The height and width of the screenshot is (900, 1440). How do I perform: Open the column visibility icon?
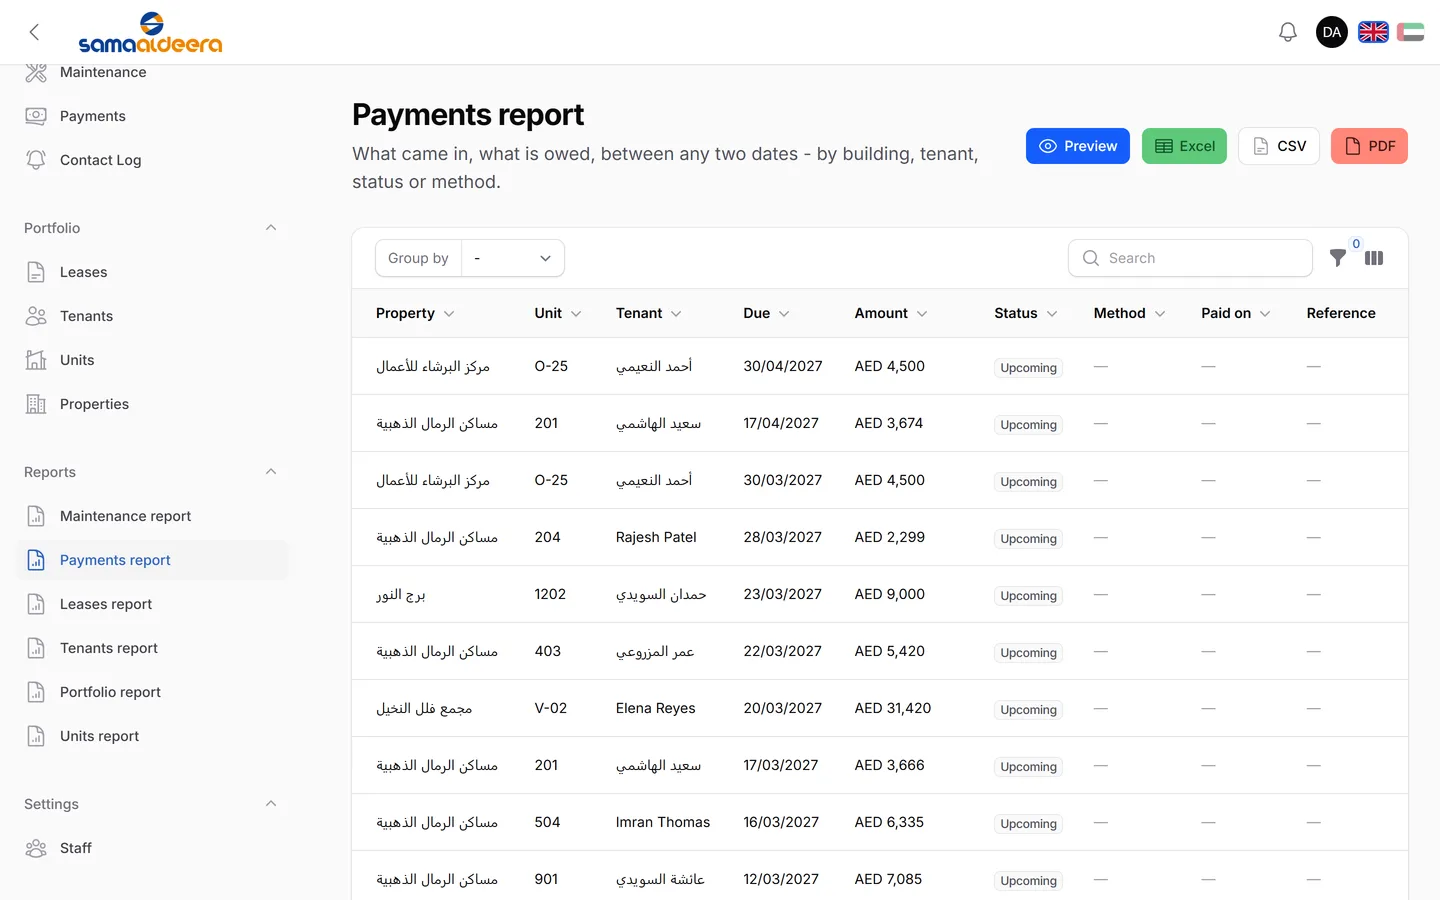[x=1374, y=258]
